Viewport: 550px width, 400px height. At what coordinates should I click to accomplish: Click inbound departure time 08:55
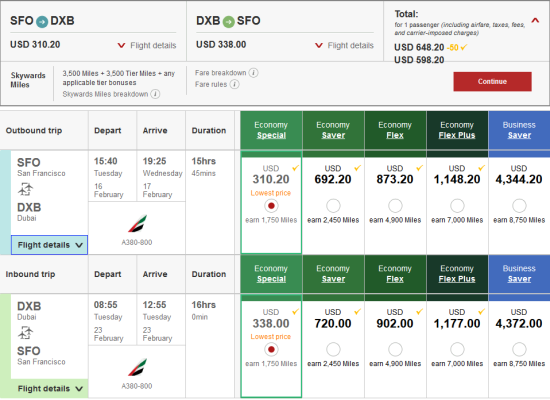coord(106,305)
